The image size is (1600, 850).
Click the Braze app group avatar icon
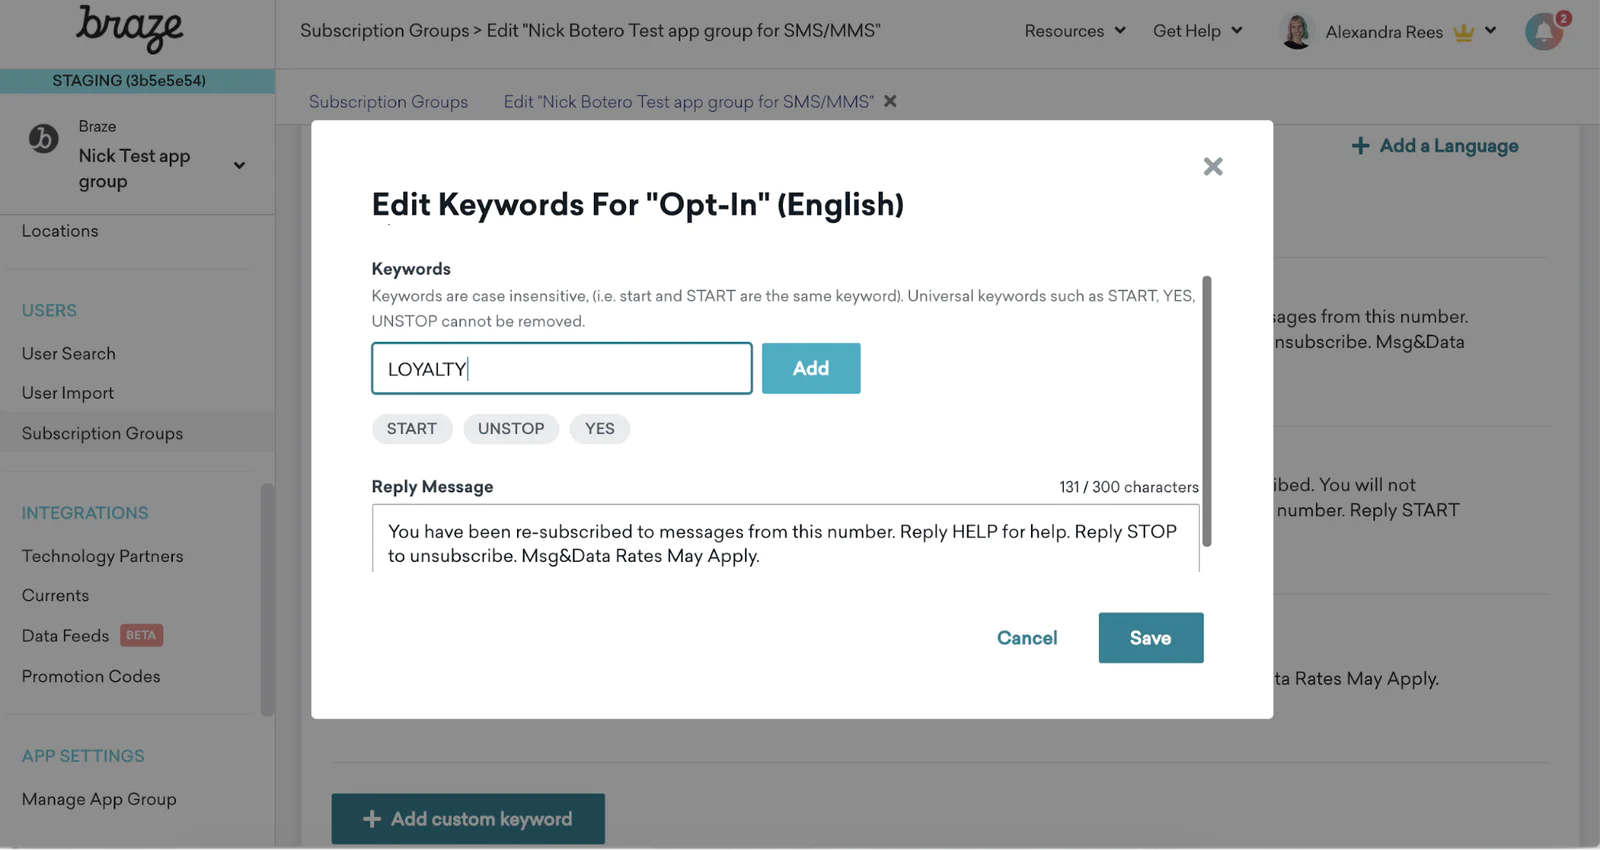pyautogui.click(x=43, y=138)
